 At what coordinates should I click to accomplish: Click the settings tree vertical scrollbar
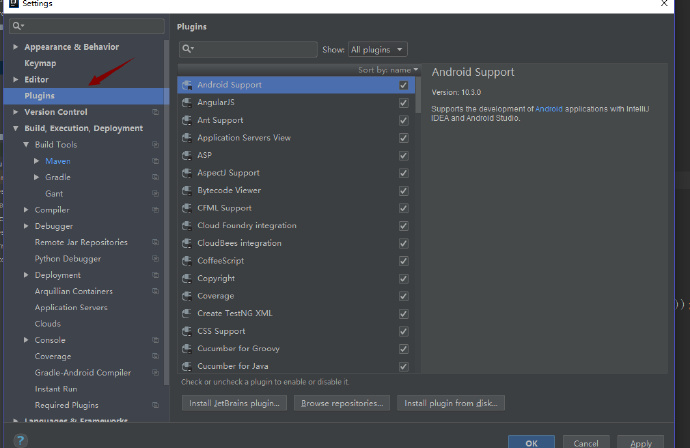pos(166,211)
